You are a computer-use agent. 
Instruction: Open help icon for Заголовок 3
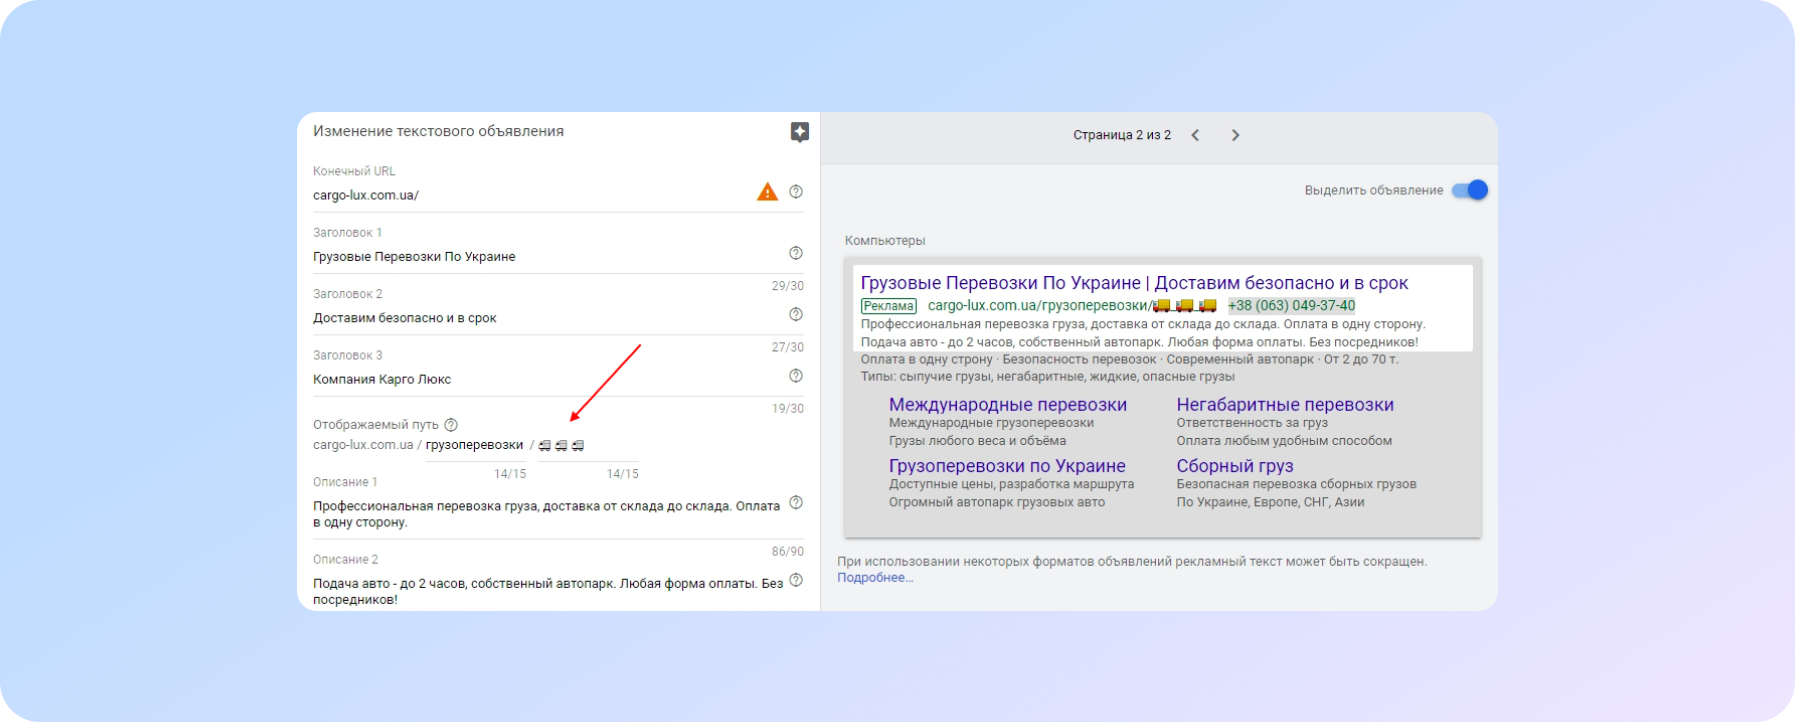pyautogui.click(x=796, y=376)
